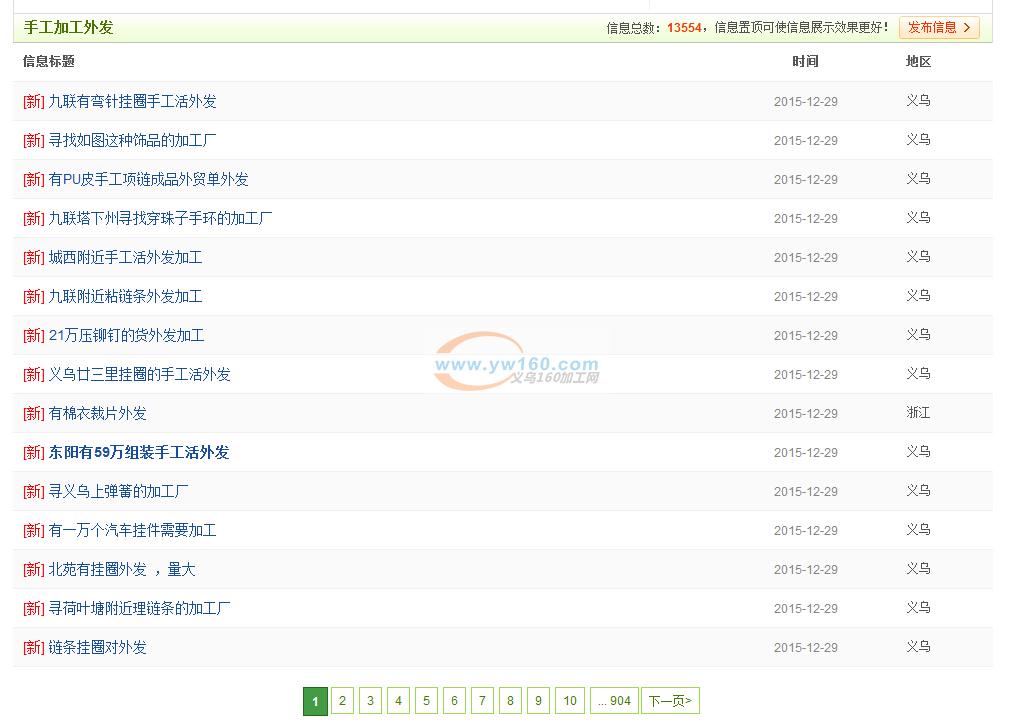1036x723 pixels.
Task: Open listing 21万压铆钉的货外发加工
Action: tap(126, 335)
